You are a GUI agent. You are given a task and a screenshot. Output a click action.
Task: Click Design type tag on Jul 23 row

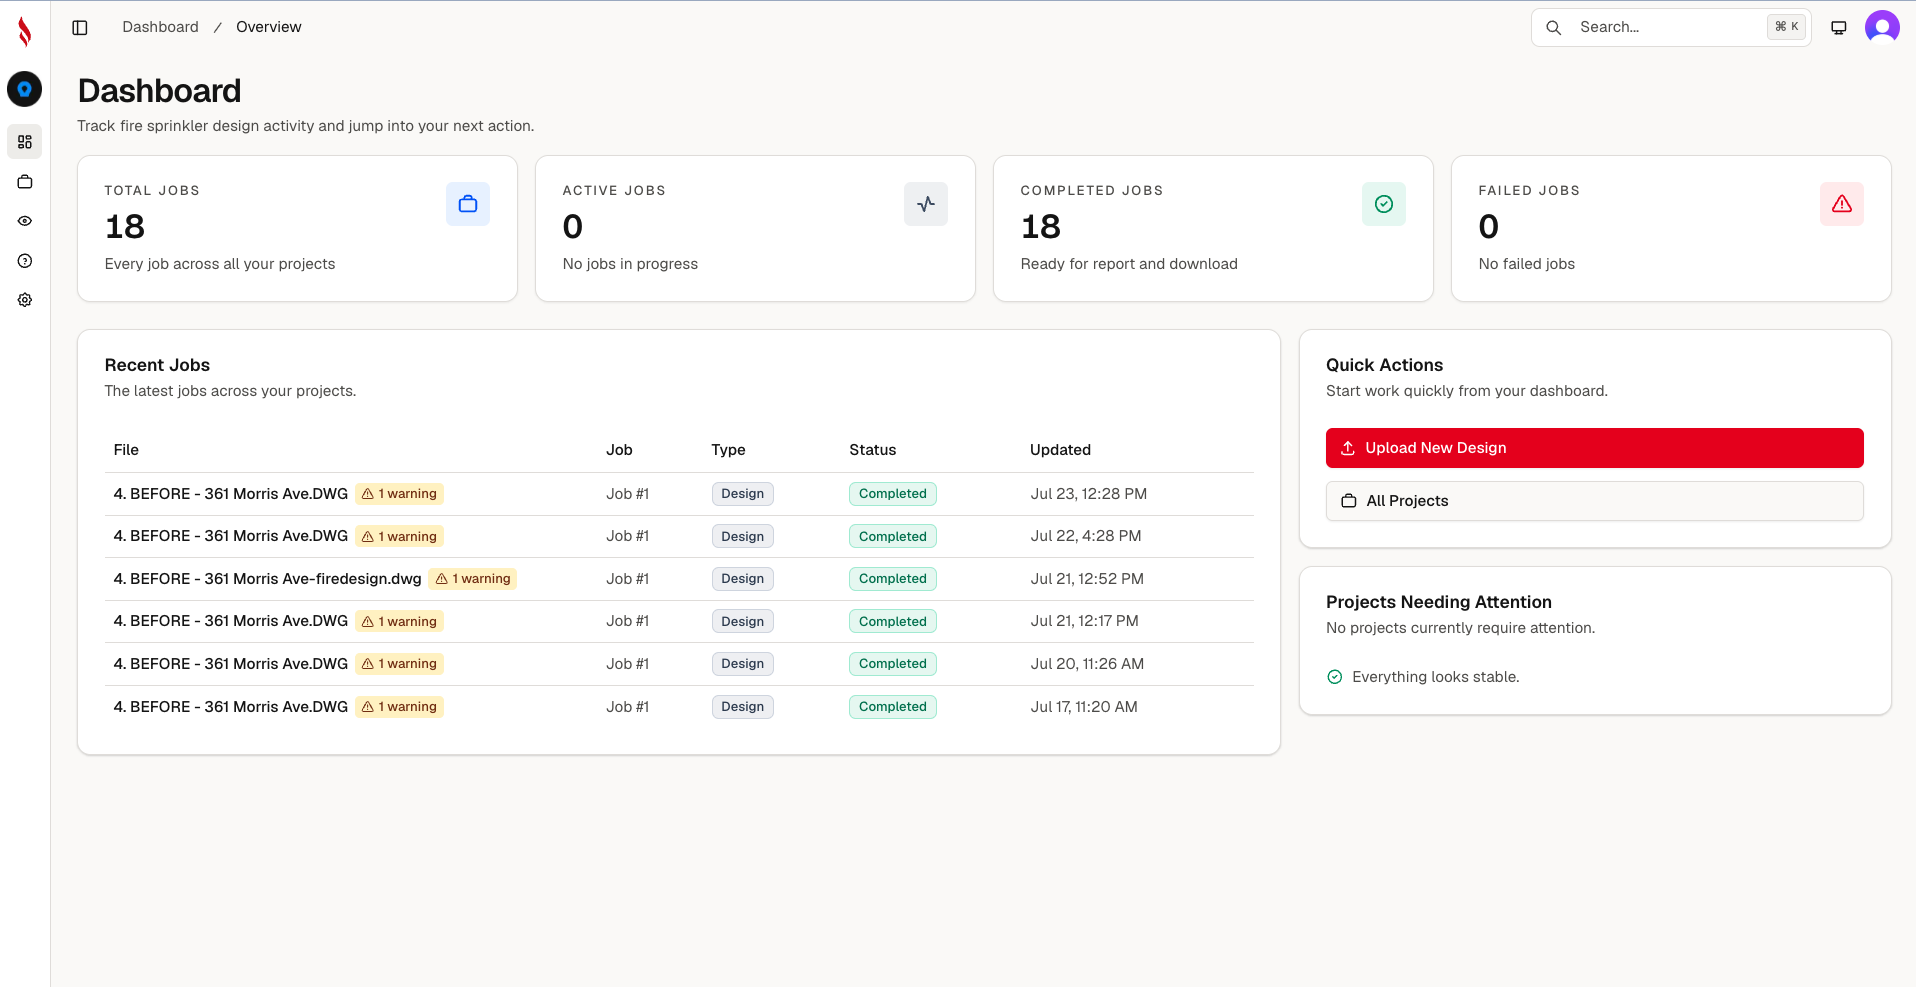click(743, 494)
